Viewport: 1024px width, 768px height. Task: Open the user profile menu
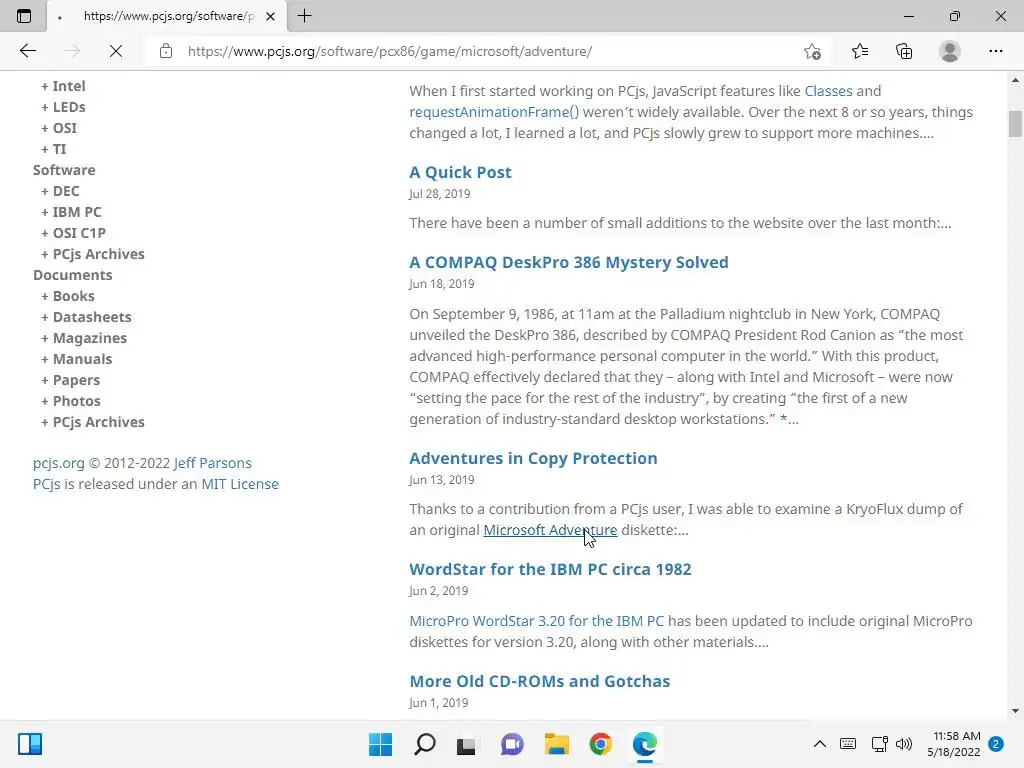(x=950, y=51)
